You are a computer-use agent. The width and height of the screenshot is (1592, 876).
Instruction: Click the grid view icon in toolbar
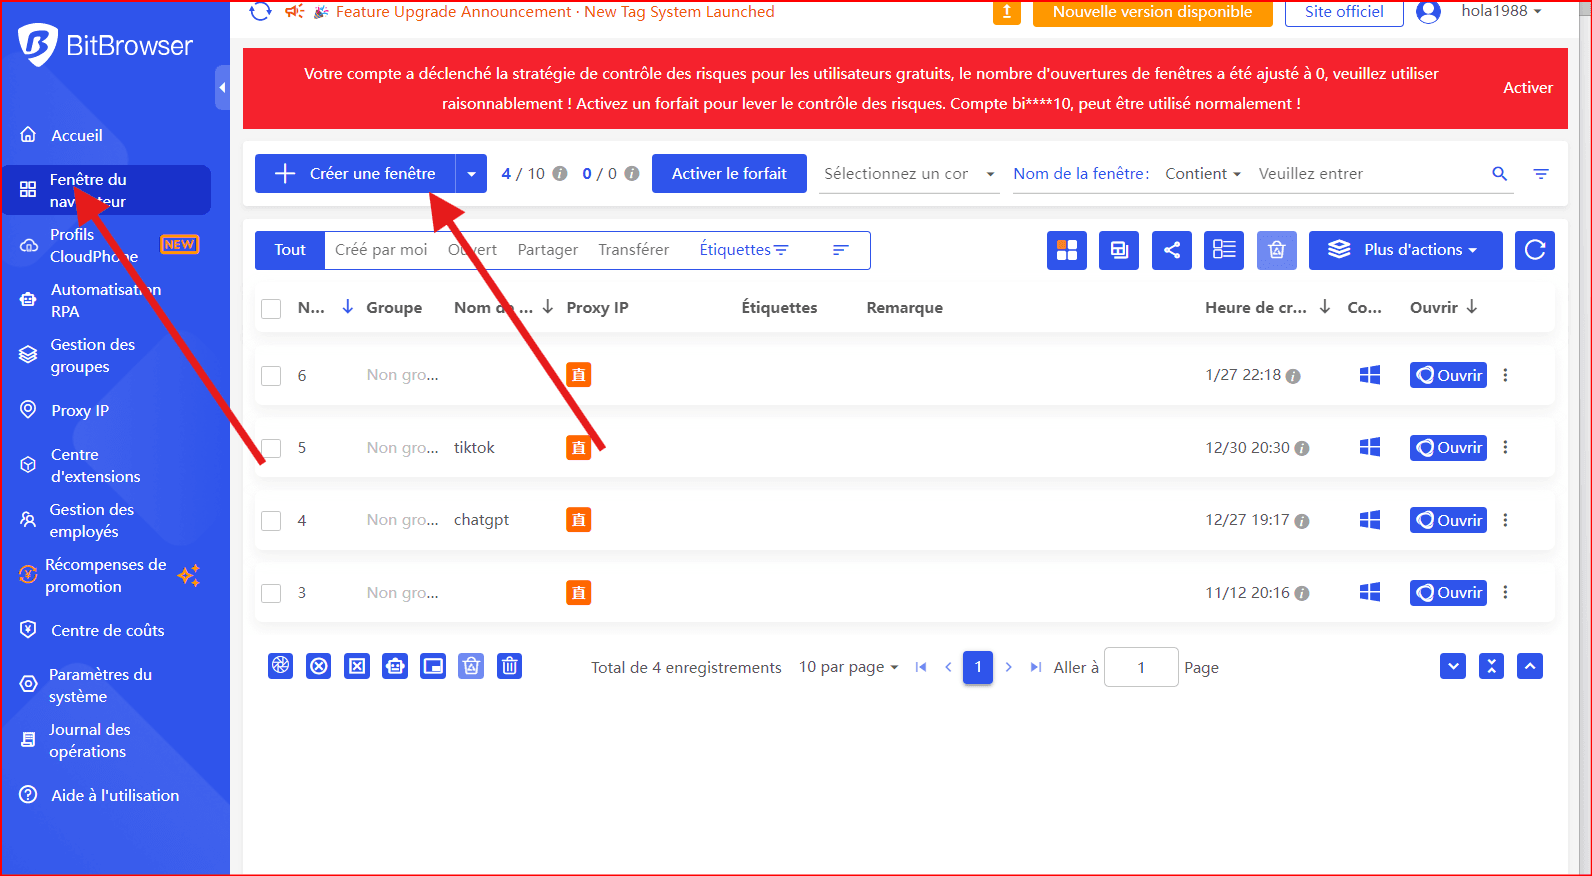(x=1067, y=250)
